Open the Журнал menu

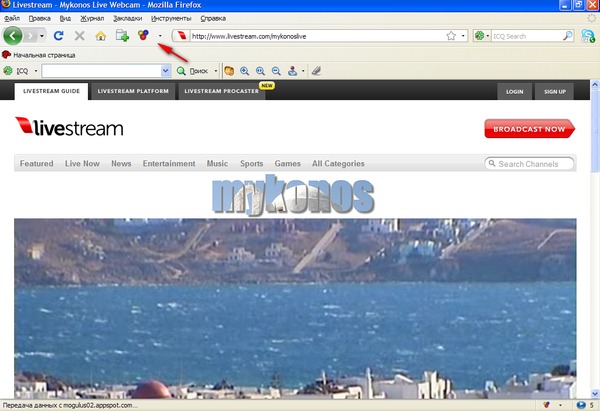click(92, 18)
